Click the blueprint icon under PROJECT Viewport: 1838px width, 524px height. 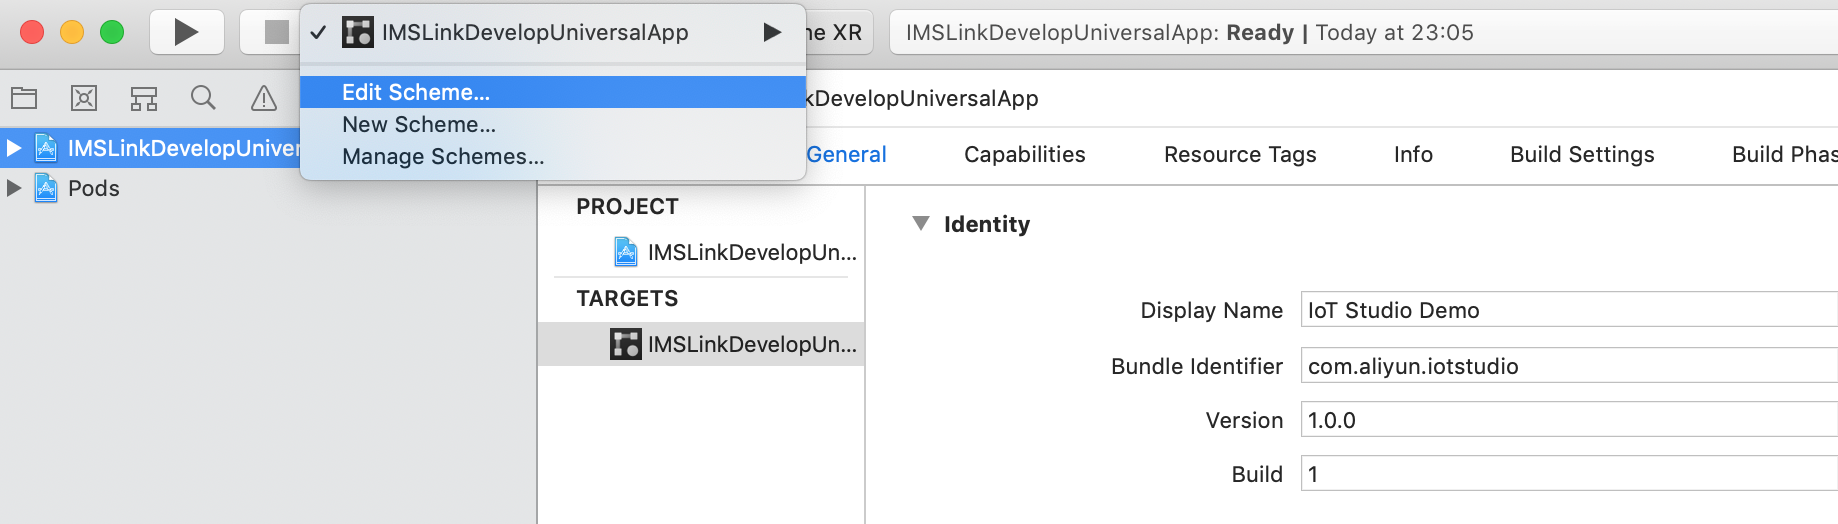coord(626,252)
